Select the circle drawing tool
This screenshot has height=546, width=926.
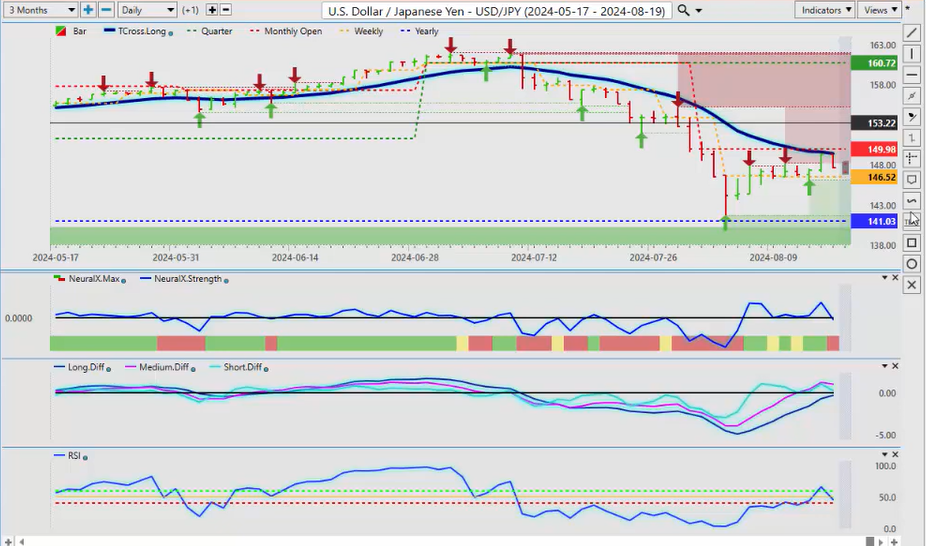(911, 264)
